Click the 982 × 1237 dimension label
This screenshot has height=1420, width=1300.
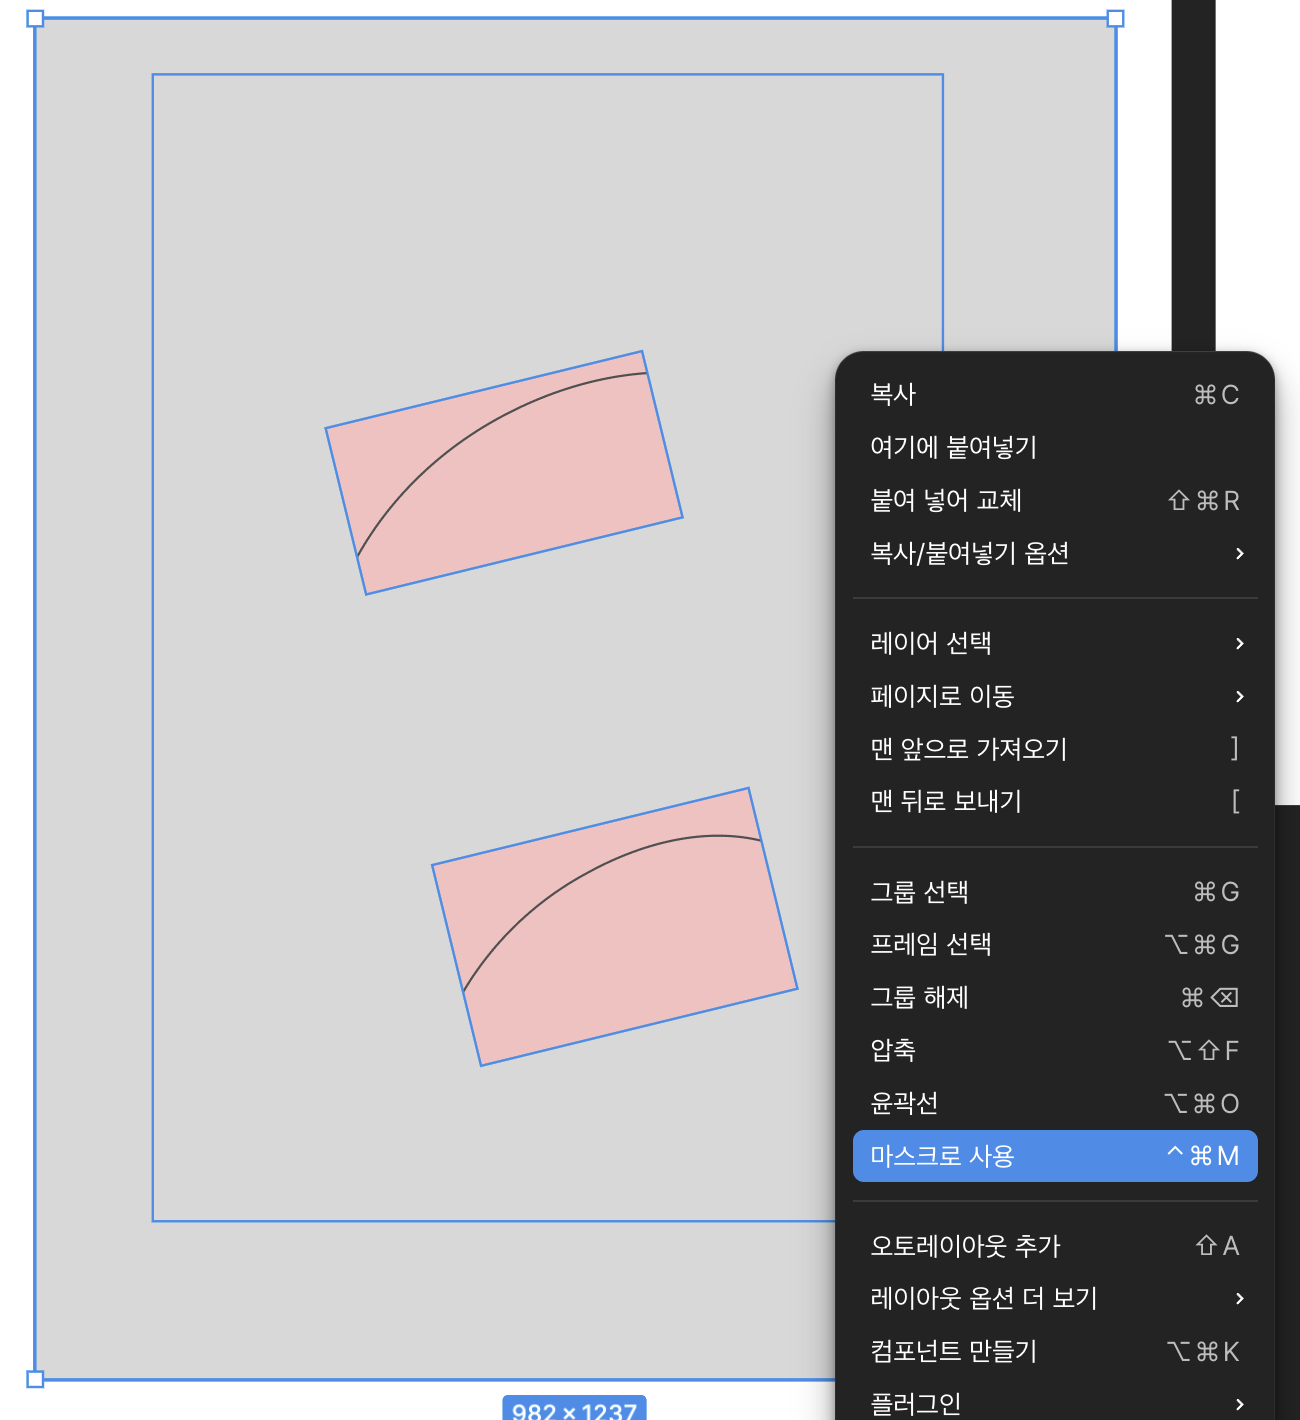click(574, 1409)
